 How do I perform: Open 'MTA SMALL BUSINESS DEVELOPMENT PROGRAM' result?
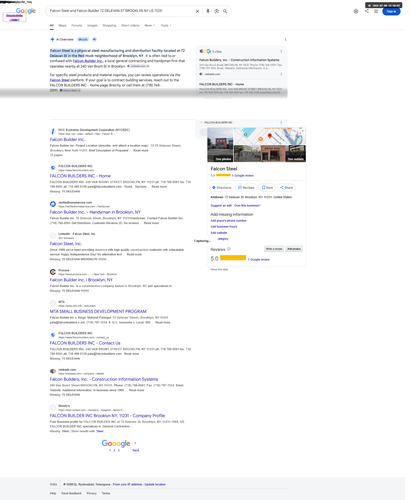98,311
